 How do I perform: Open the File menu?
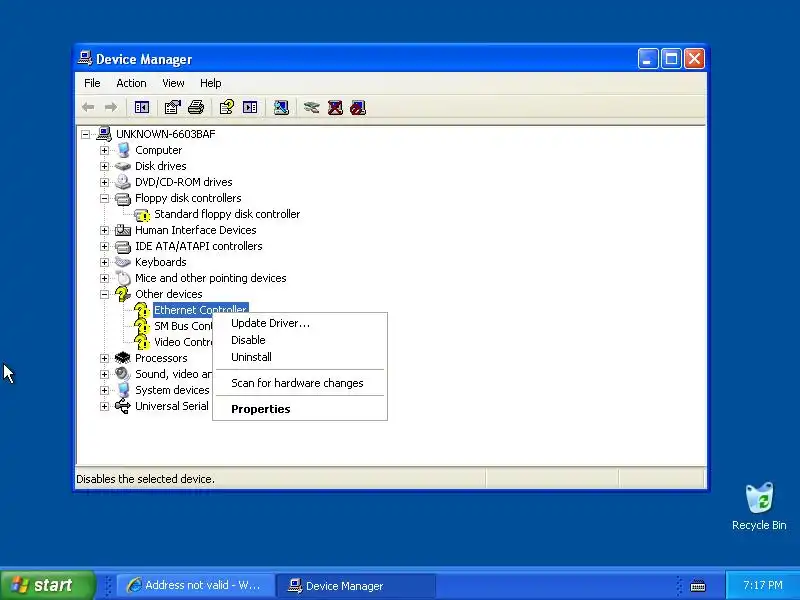92,83
